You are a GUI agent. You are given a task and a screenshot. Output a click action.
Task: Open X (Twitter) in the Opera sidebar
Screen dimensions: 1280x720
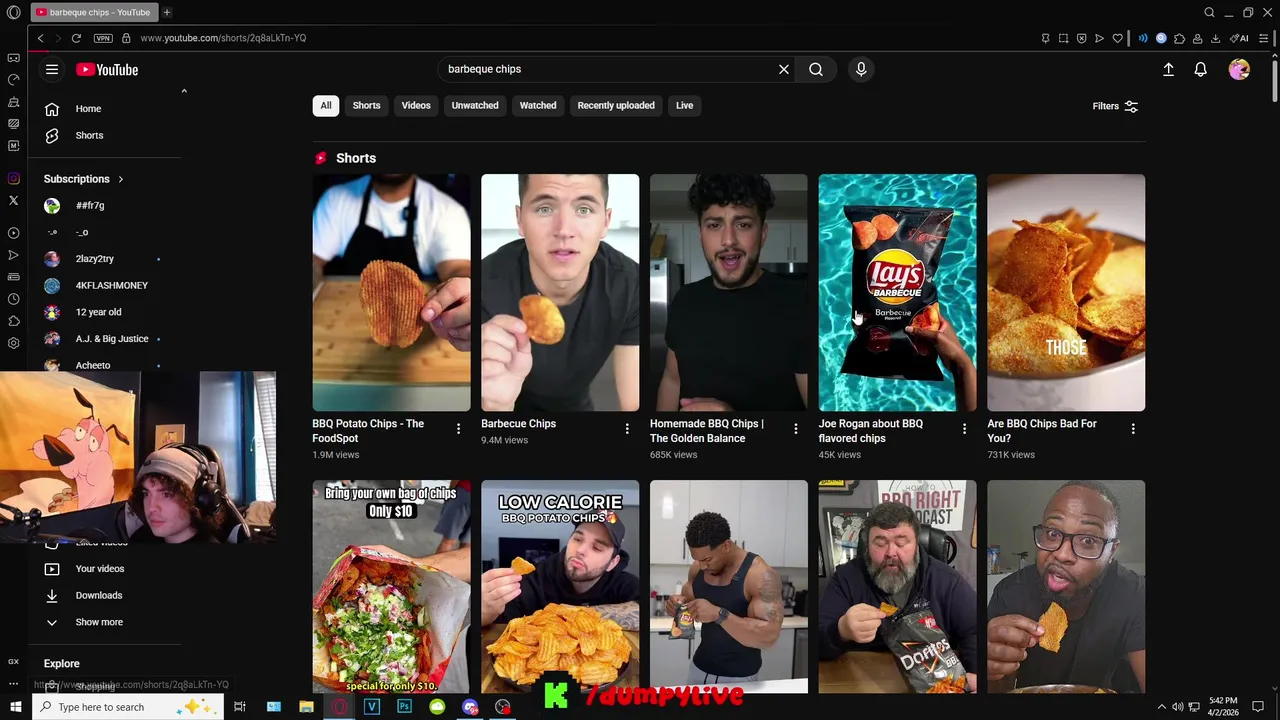[x=13, y=201]
